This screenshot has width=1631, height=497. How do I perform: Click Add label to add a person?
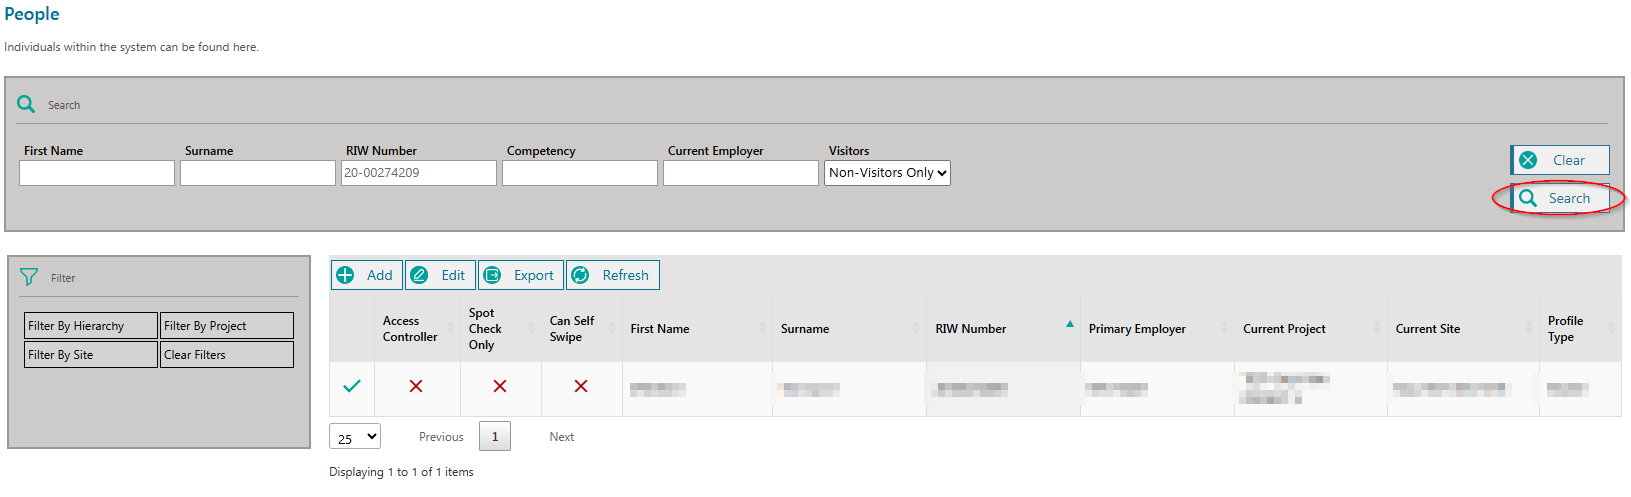tap(380, 275)
